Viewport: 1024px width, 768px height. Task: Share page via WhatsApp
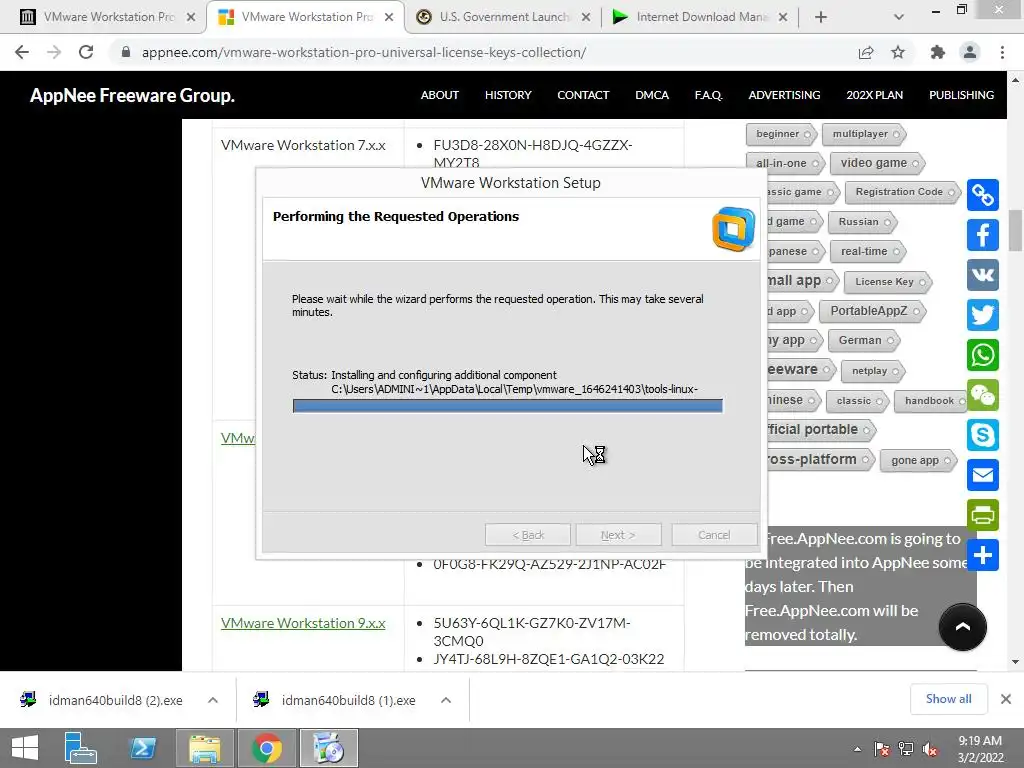pos(983,355)
